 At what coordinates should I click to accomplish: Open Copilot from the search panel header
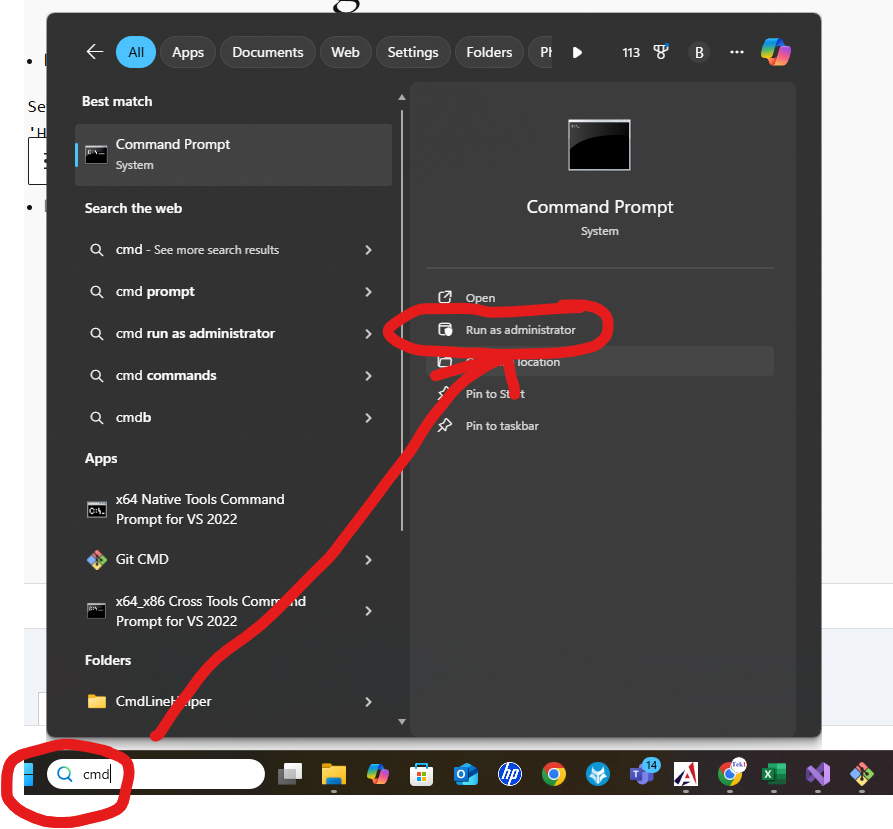tap(775, 52)
